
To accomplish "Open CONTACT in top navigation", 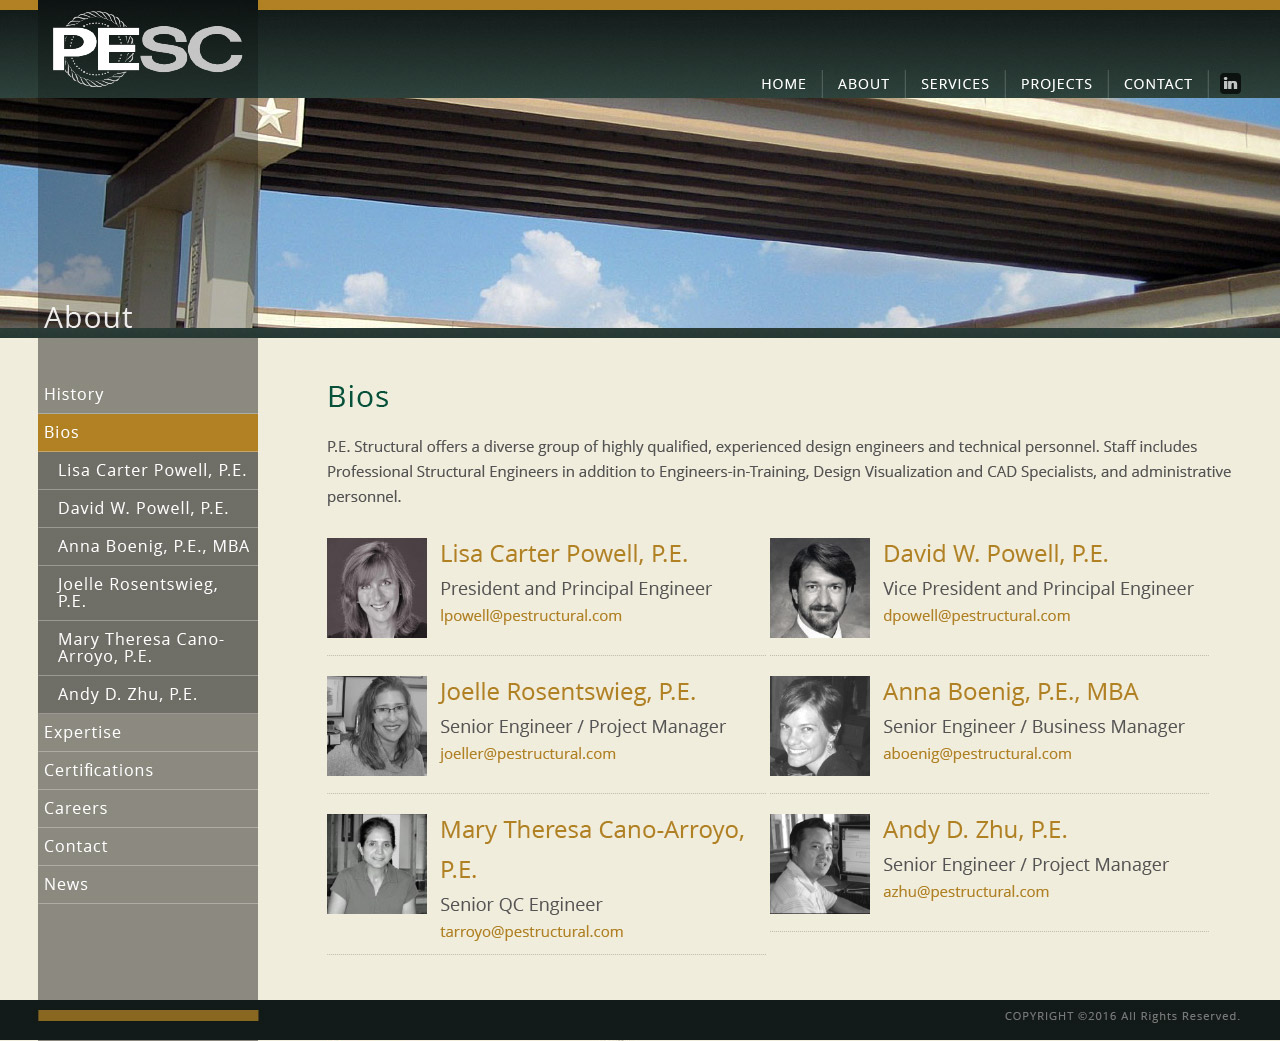I will 1158,84.
